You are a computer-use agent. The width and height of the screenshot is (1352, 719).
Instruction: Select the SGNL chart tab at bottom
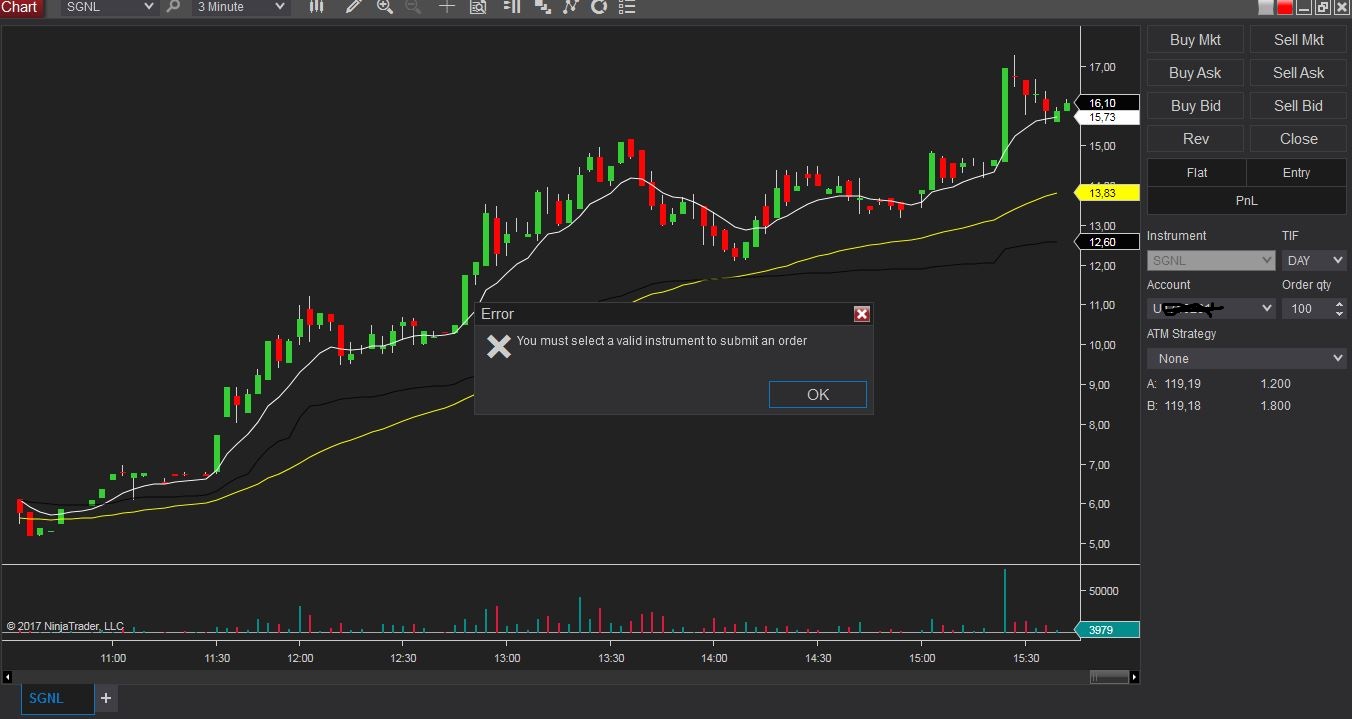(57, 698)
